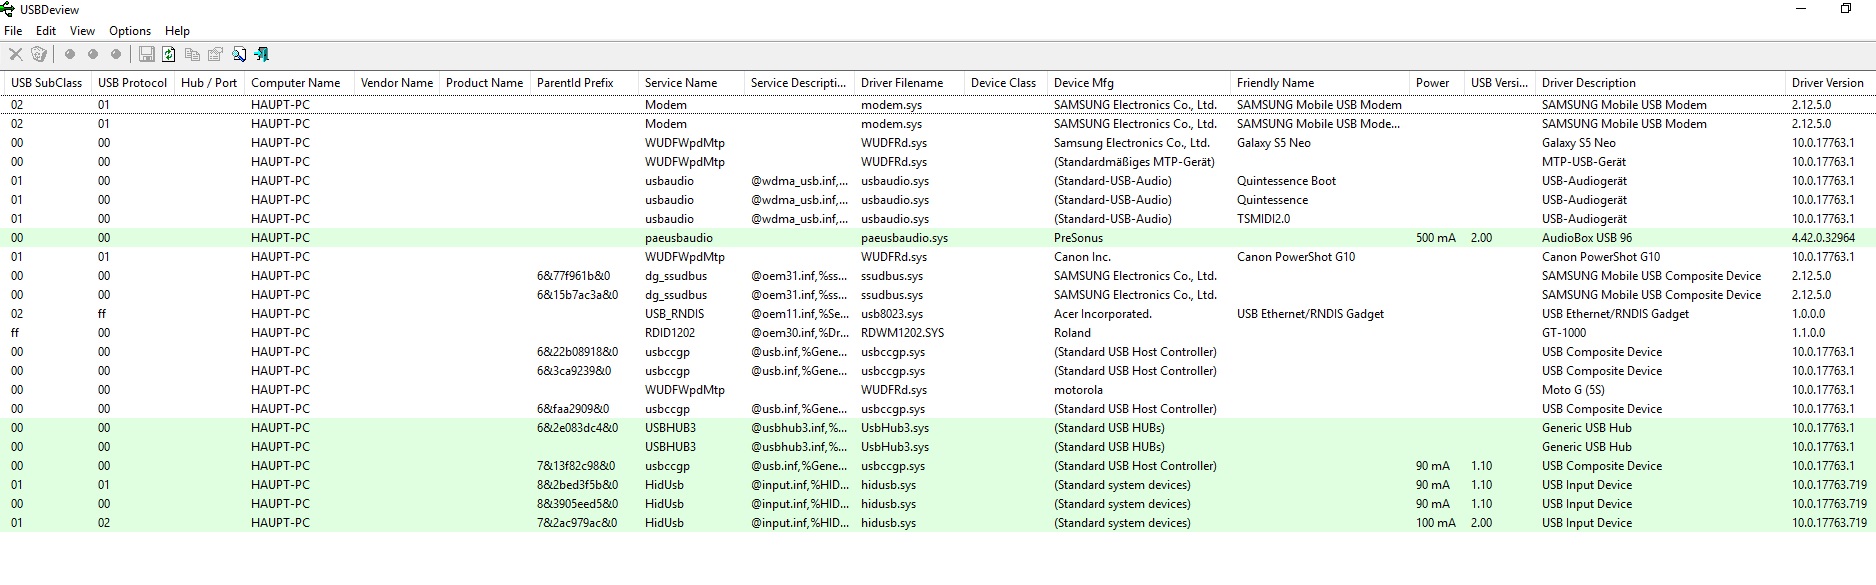Select the 6&15b7ac3a&0 ParentId prefix
Screen dimensions: 1876x585
577,295
